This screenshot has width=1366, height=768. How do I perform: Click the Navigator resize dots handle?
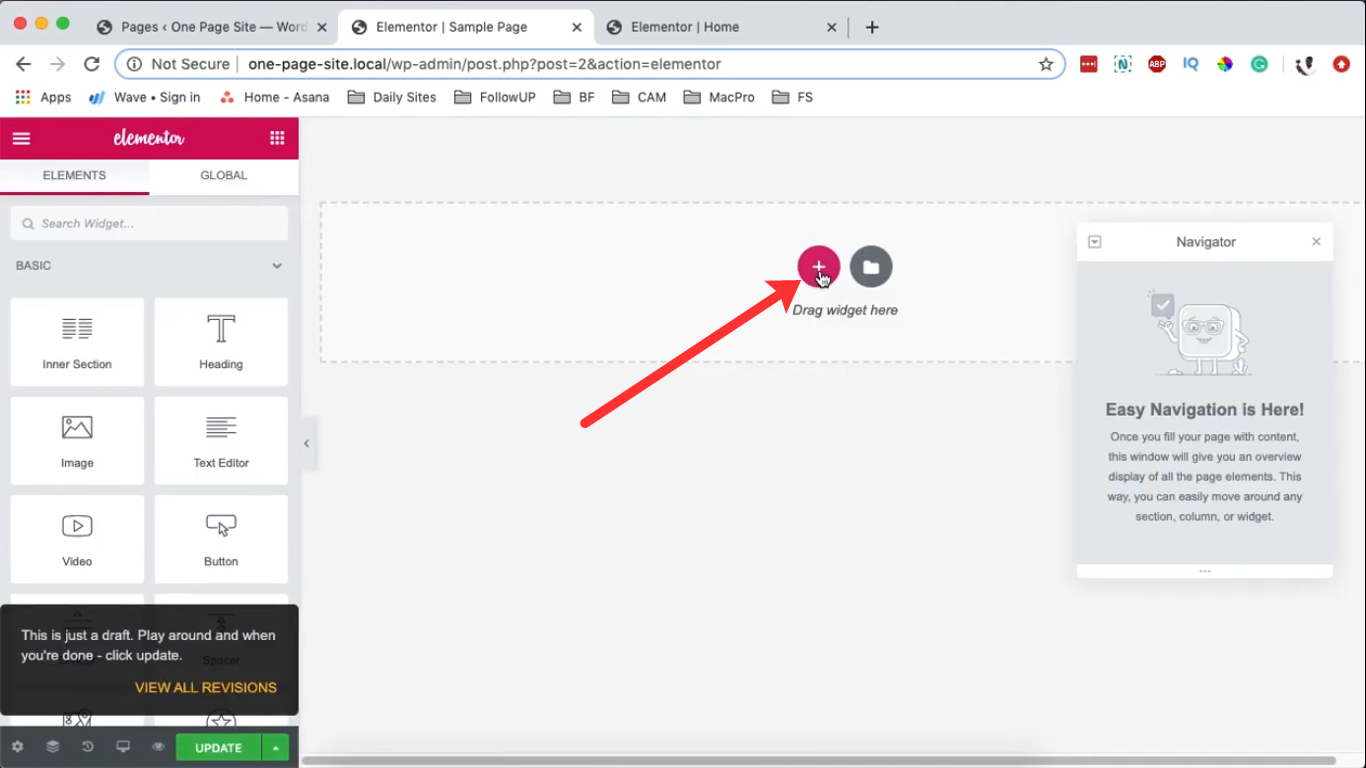(1205, 571)
